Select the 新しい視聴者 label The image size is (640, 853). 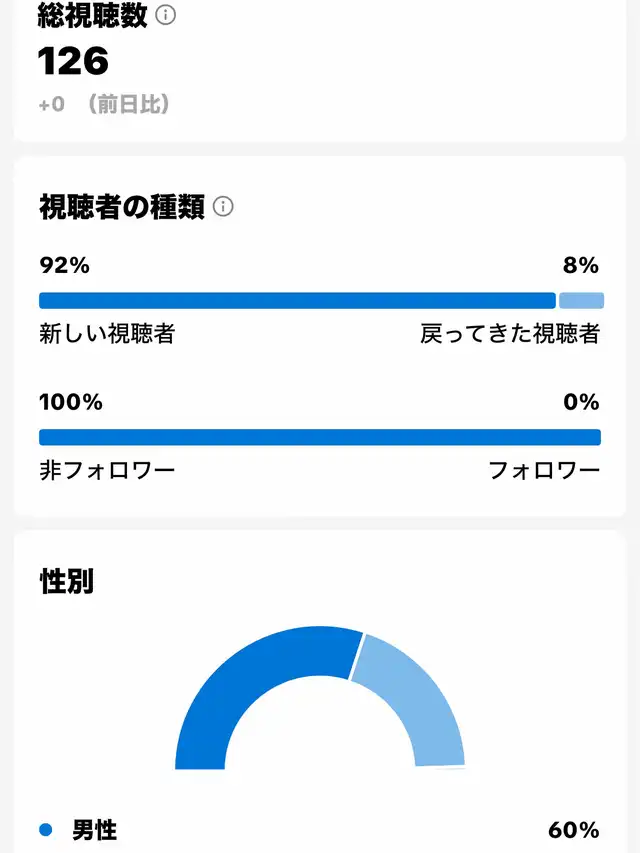[107, 333]
